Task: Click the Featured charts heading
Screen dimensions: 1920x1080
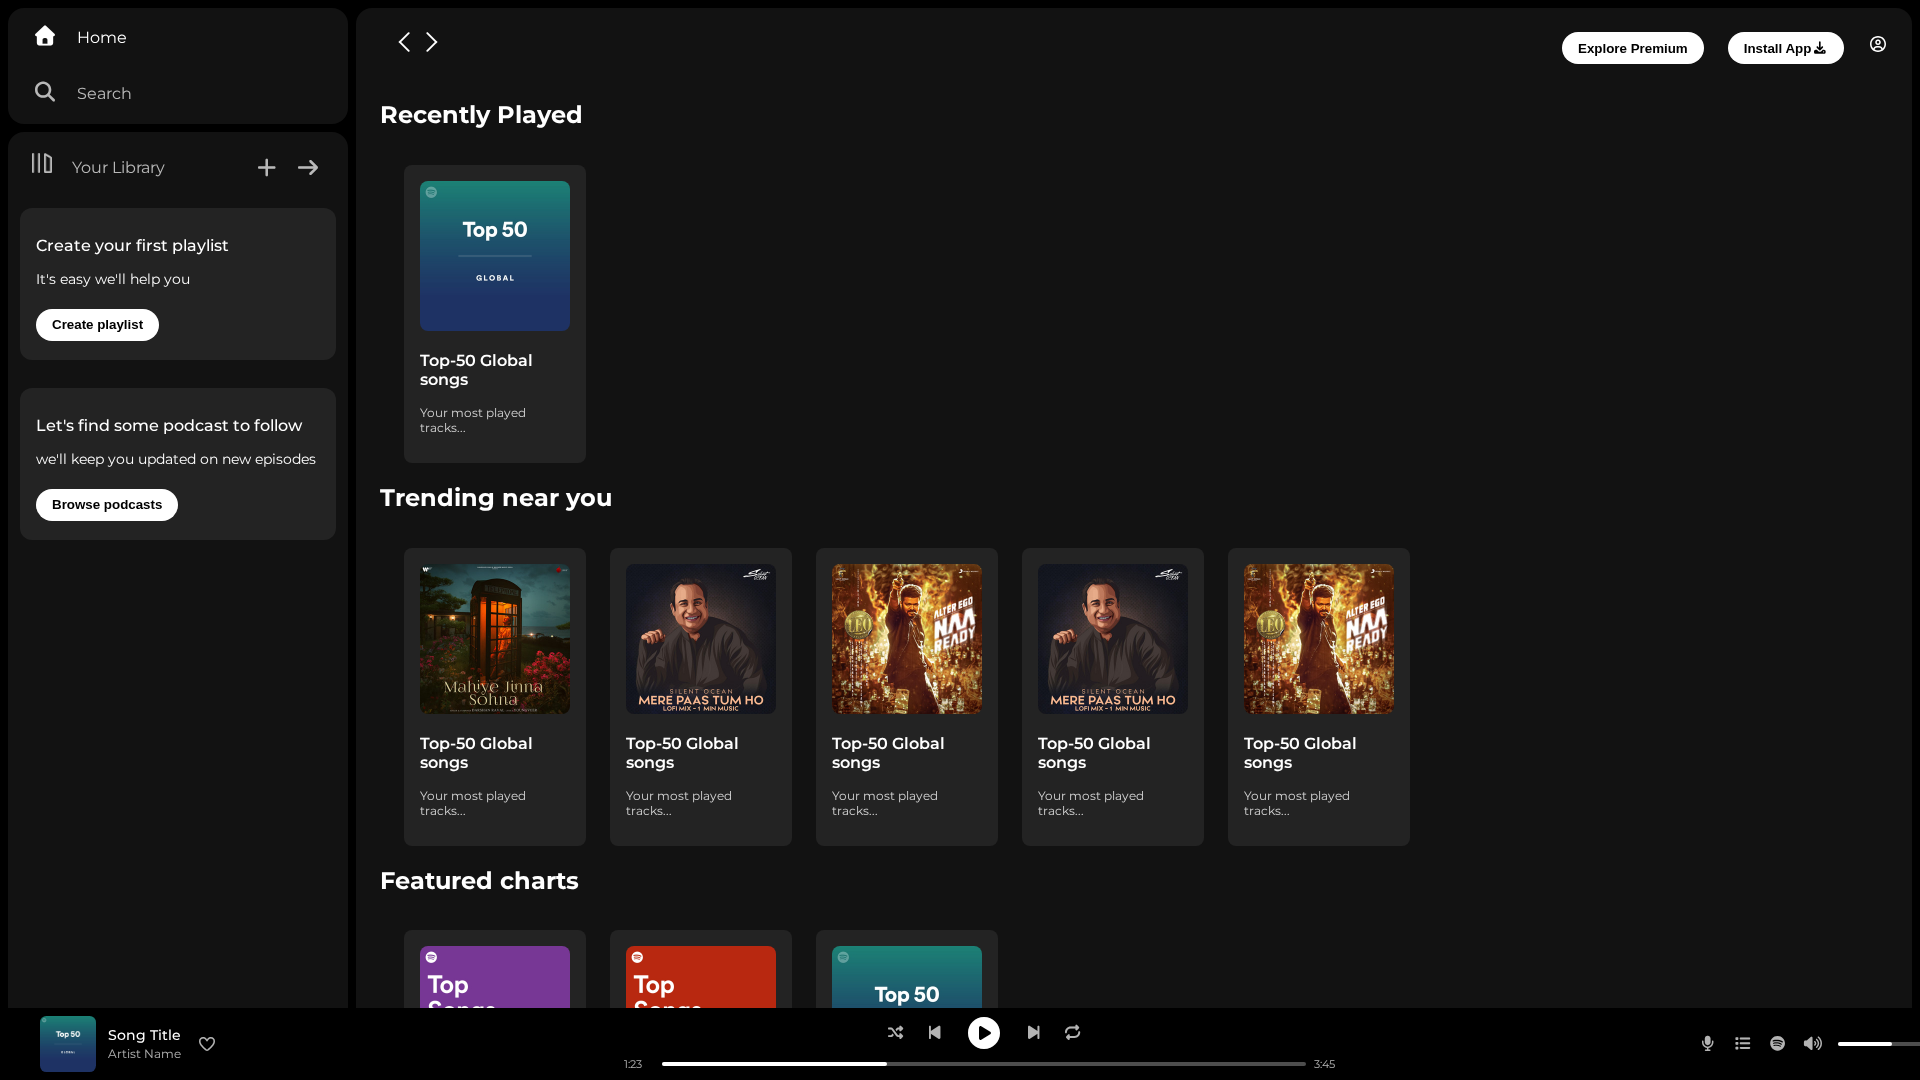Action: click(x=479, y=881)
